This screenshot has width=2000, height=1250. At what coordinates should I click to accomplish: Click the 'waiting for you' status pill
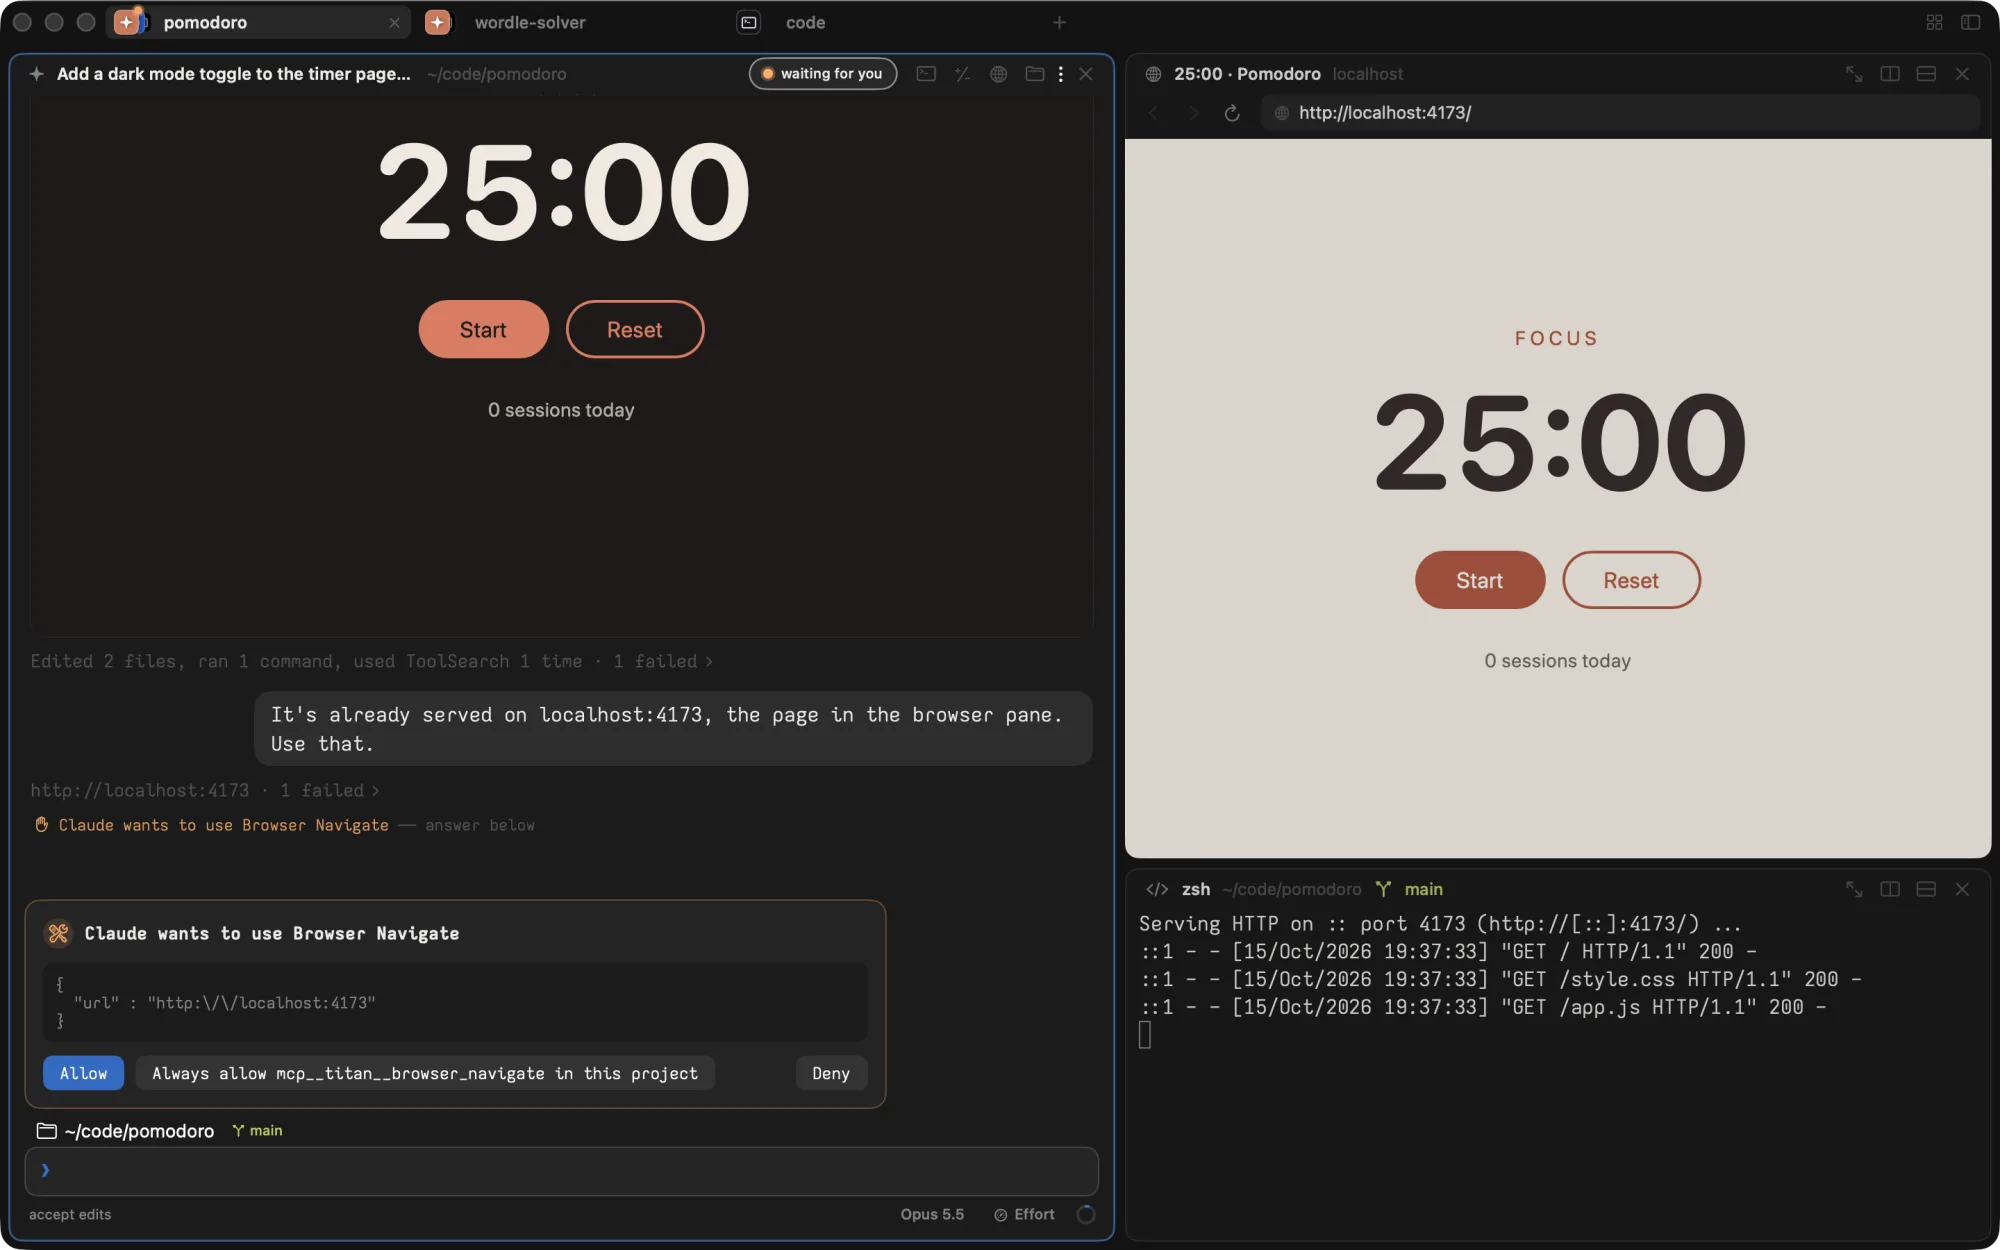(822, 74)
